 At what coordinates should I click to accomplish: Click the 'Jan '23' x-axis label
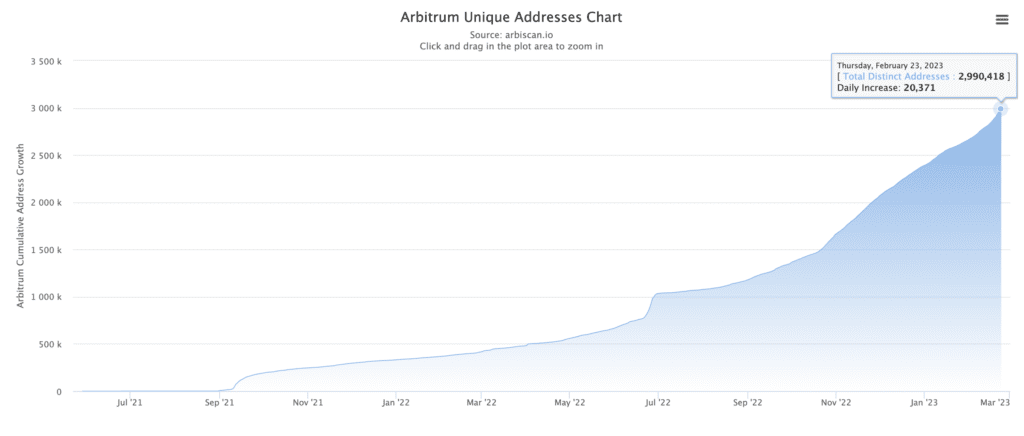[924, 404]
